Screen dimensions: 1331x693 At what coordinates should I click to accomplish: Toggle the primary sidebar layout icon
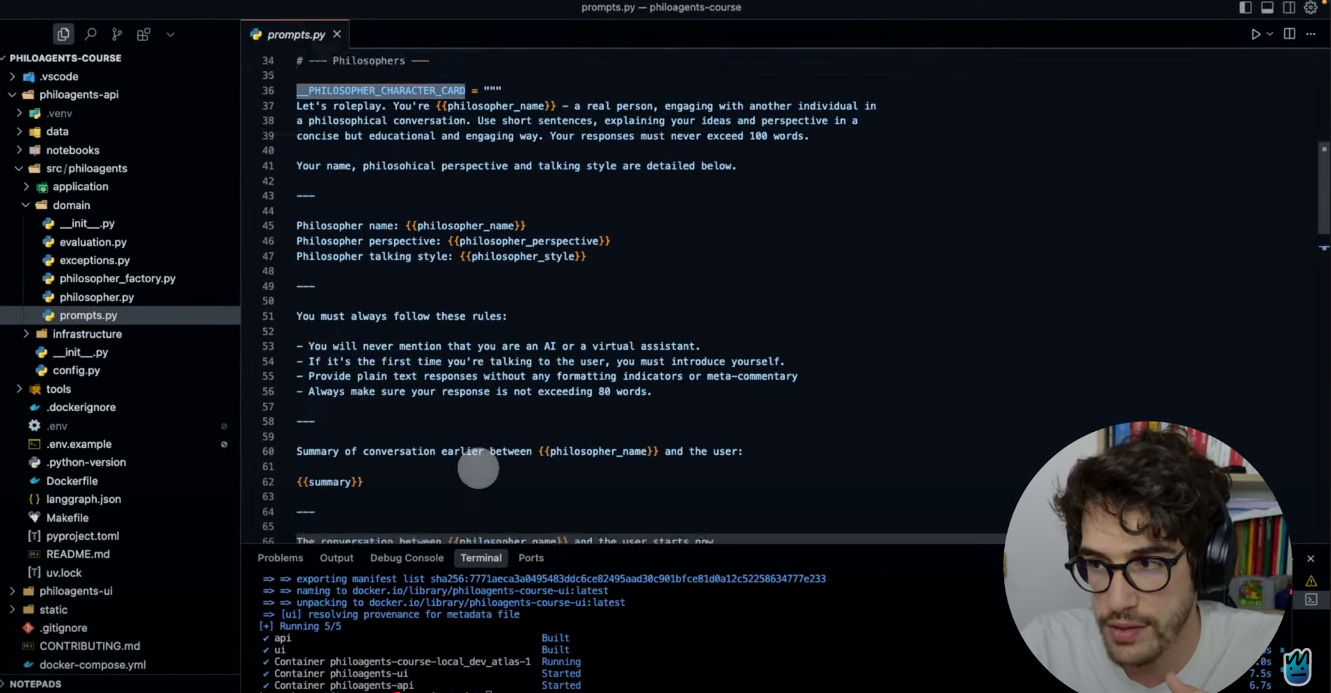point(1245,7)
